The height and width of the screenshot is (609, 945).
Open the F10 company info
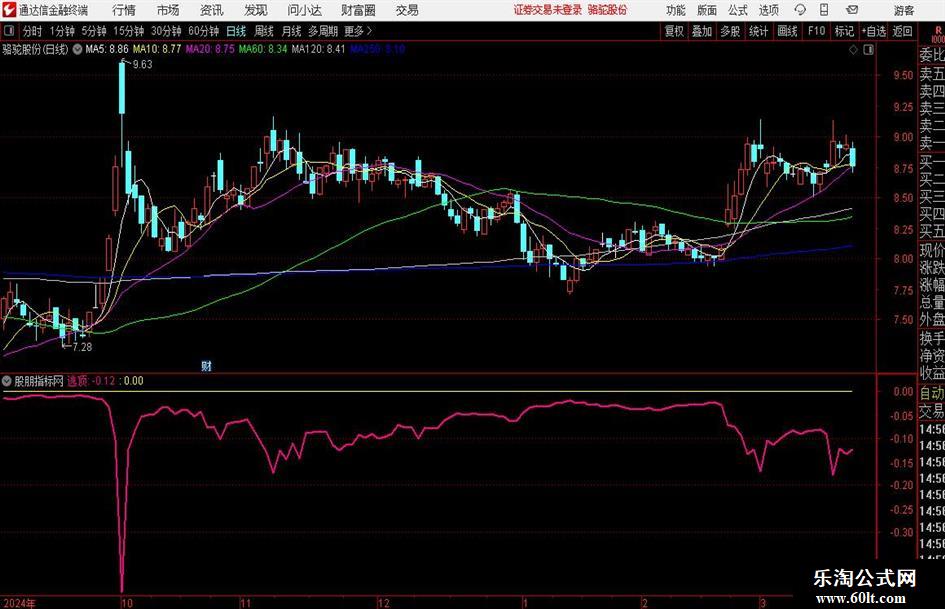click(816, 31)
